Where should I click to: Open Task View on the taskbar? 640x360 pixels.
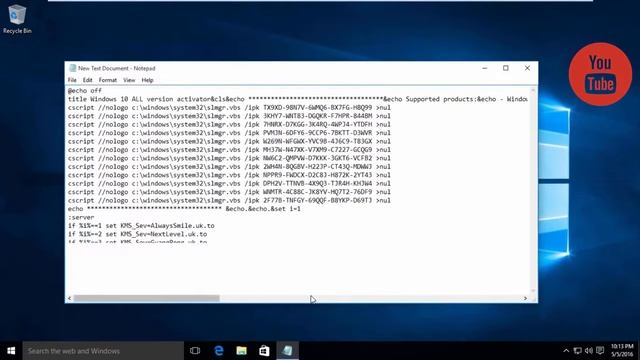(x=195, y=351)
